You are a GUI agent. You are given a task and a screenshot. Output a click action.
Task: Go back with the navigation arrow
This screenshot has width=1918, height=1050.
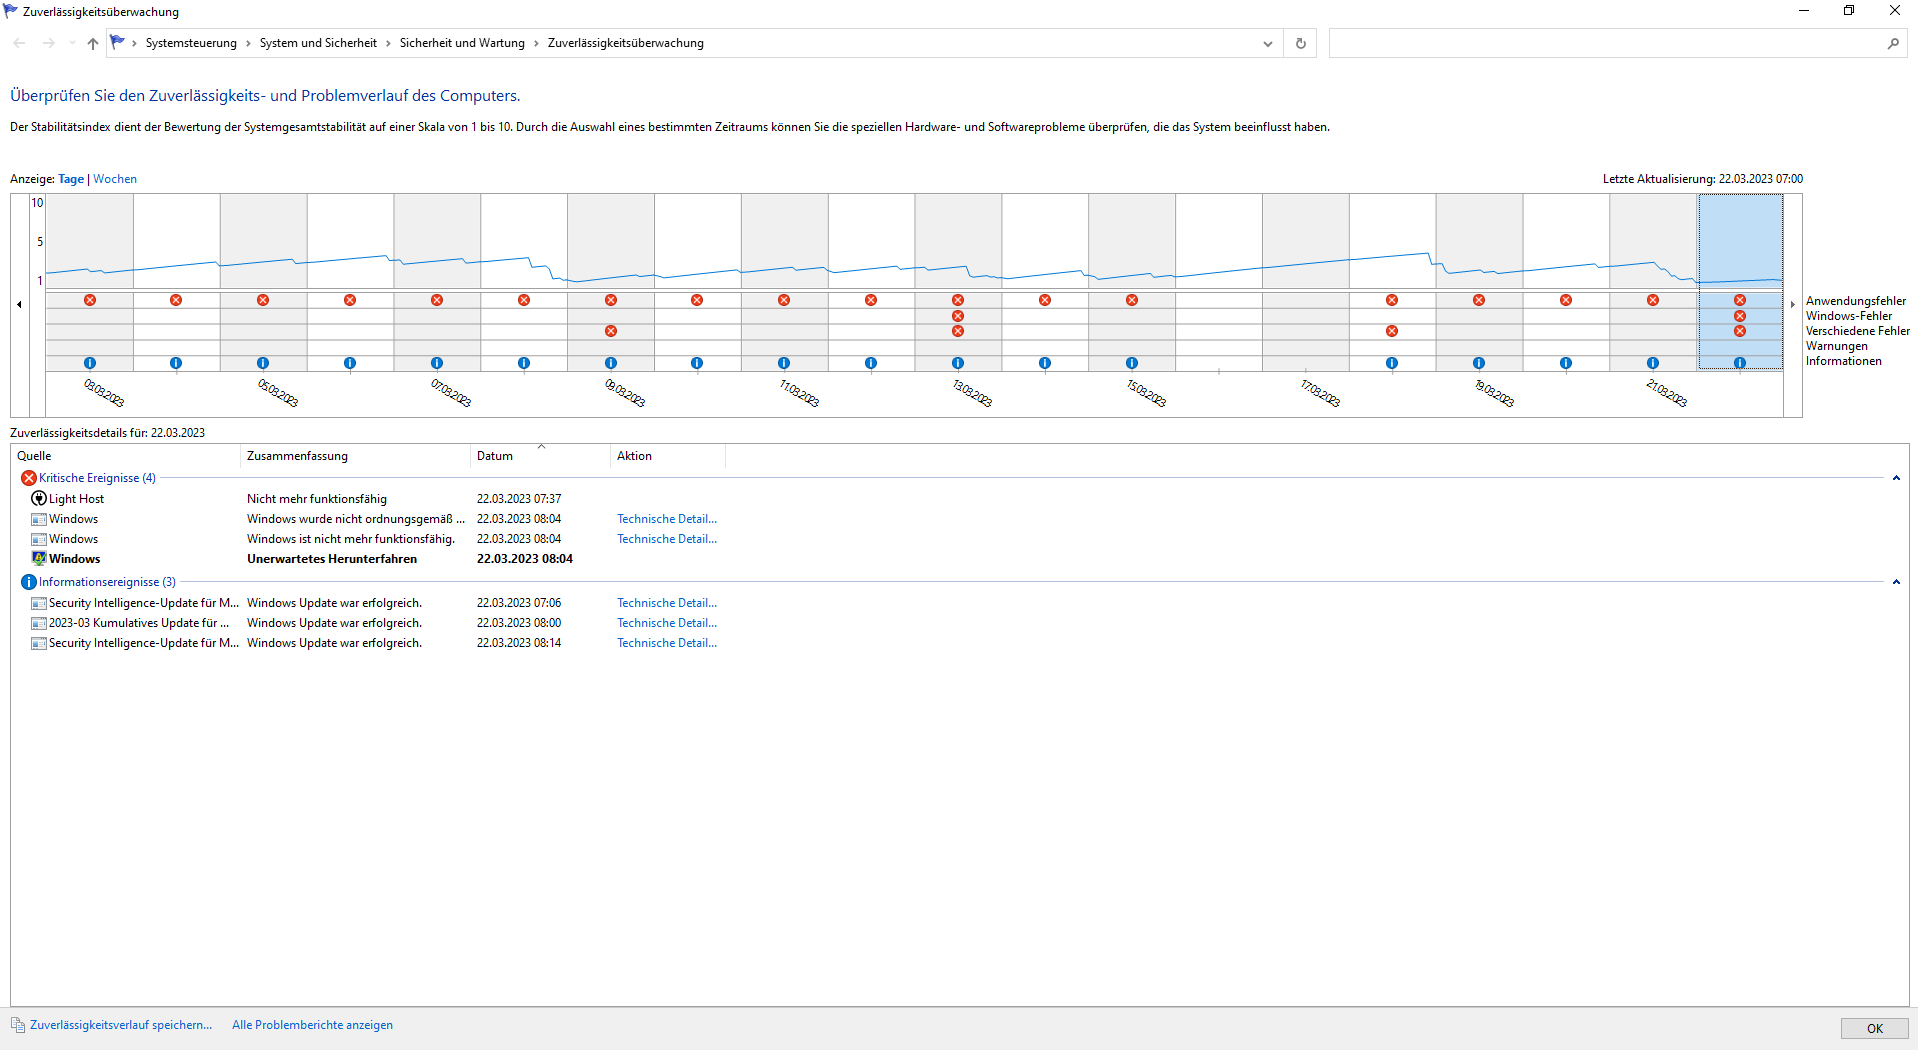coord(19,43)
